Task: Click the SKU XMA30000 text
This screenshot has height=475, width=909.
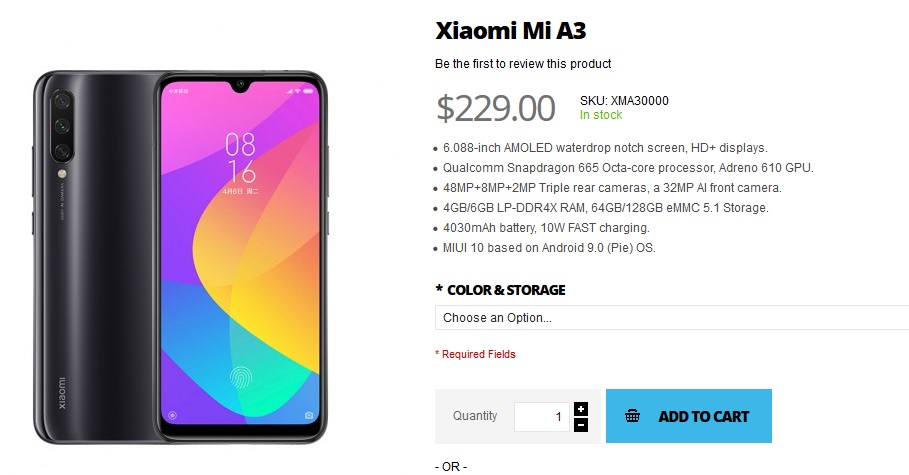Action: (x=624, y=100)
